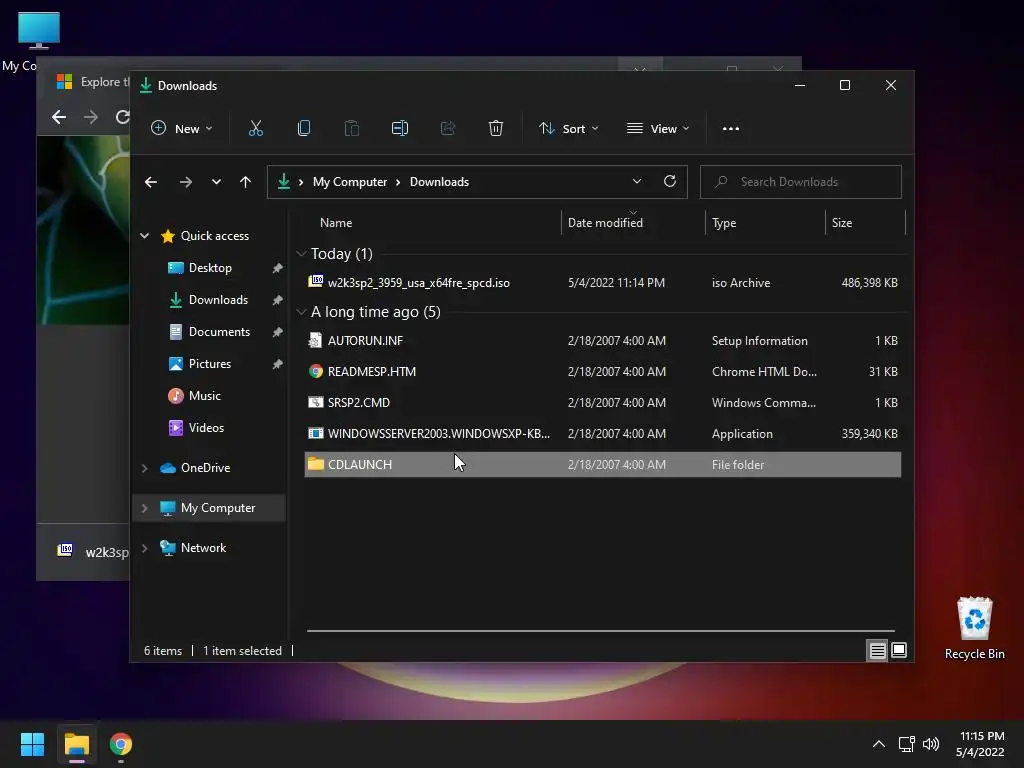Show hidden tray icons chevron

(879, 744)
